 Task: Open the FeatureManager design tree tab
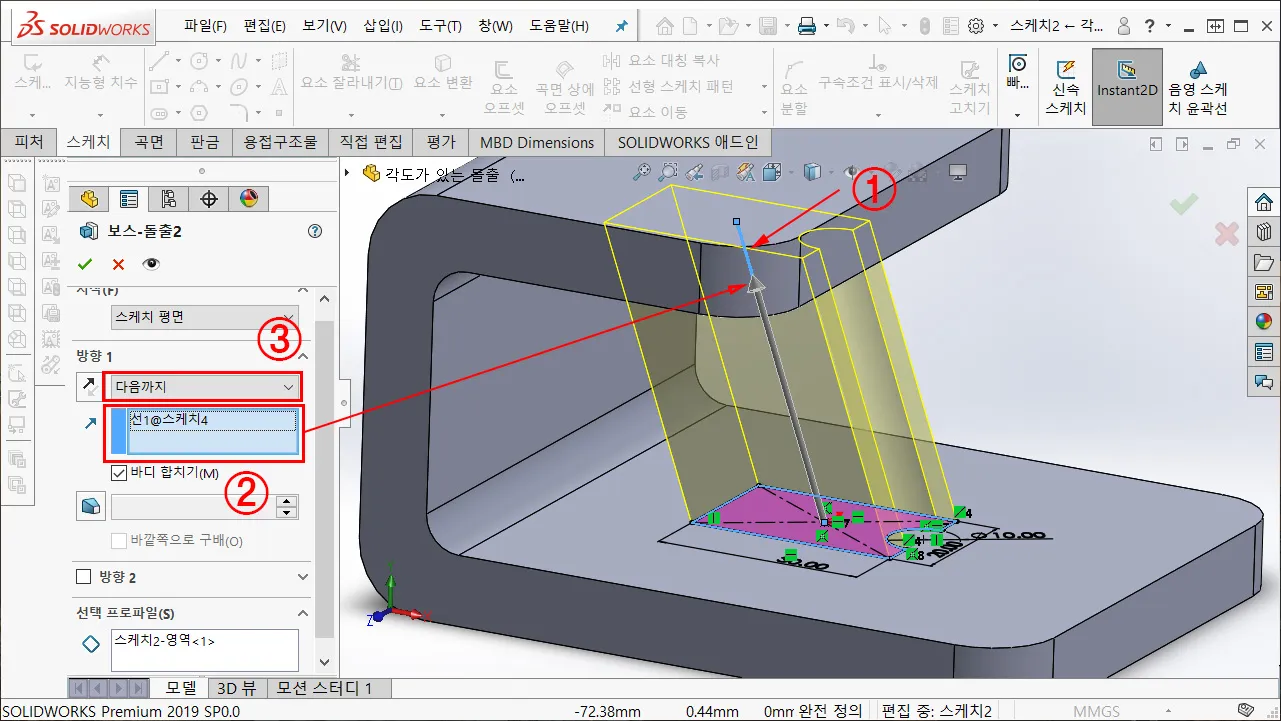click(88, 197)
